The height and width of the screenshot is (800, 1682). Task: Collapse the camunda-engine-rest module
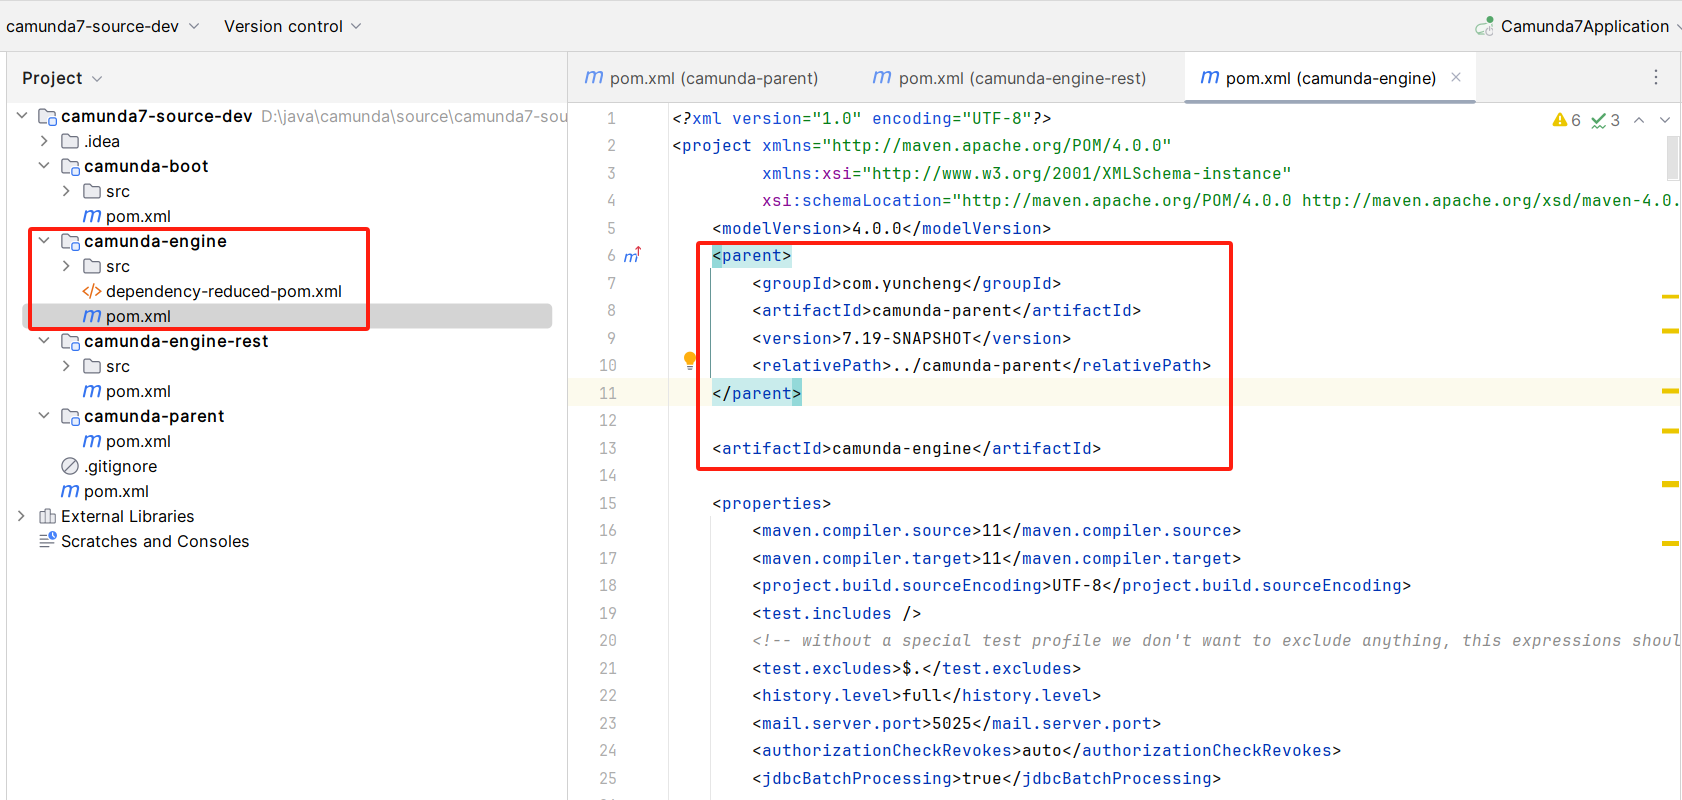pyautogui.click(x=44, y=341)
